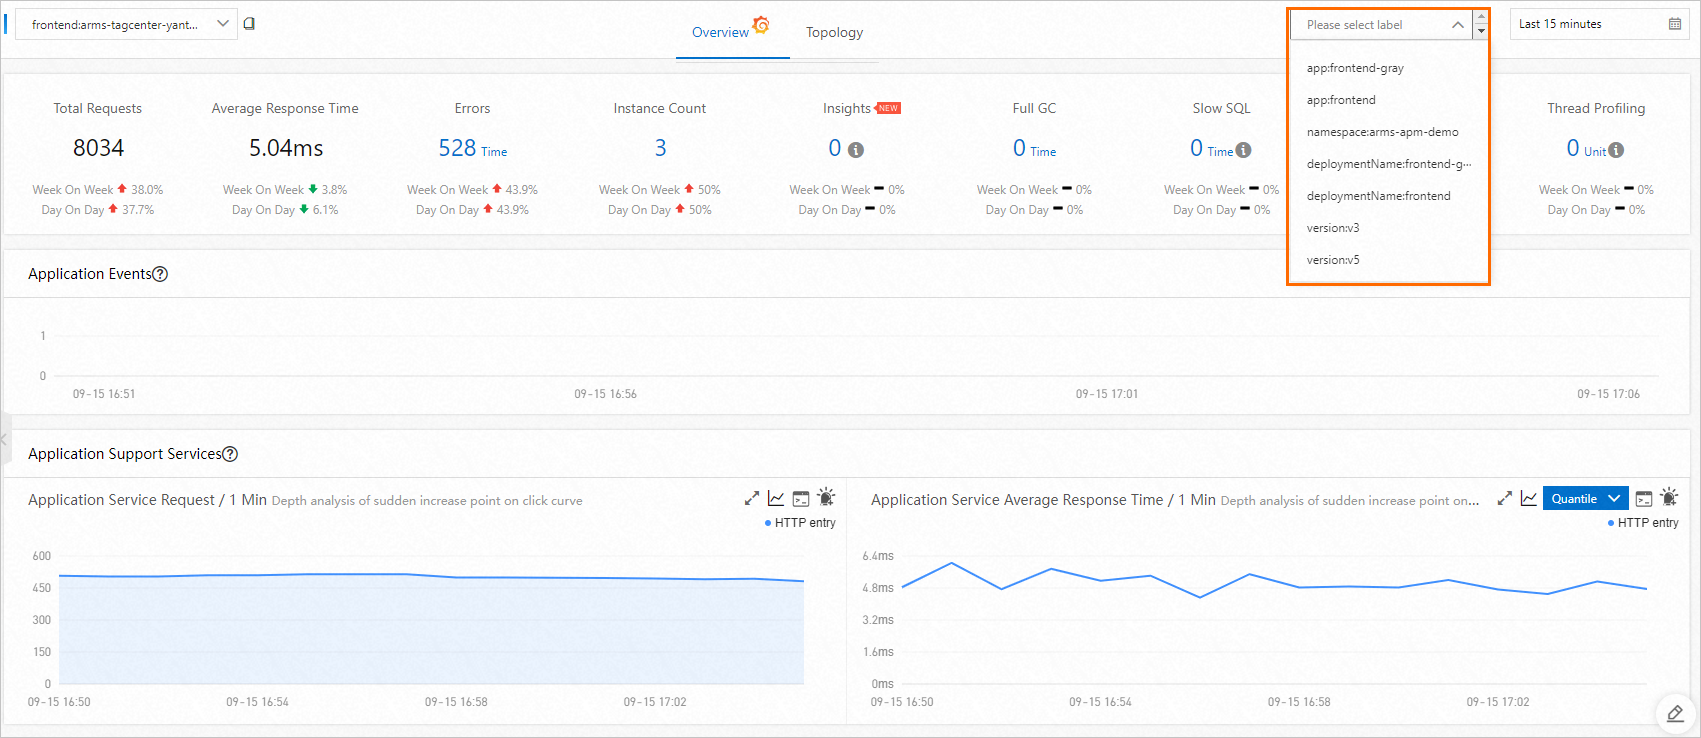This screenshot has width=1701, height=738.
Task: Click the Application Events section title
Action: [x=90, y=274]
